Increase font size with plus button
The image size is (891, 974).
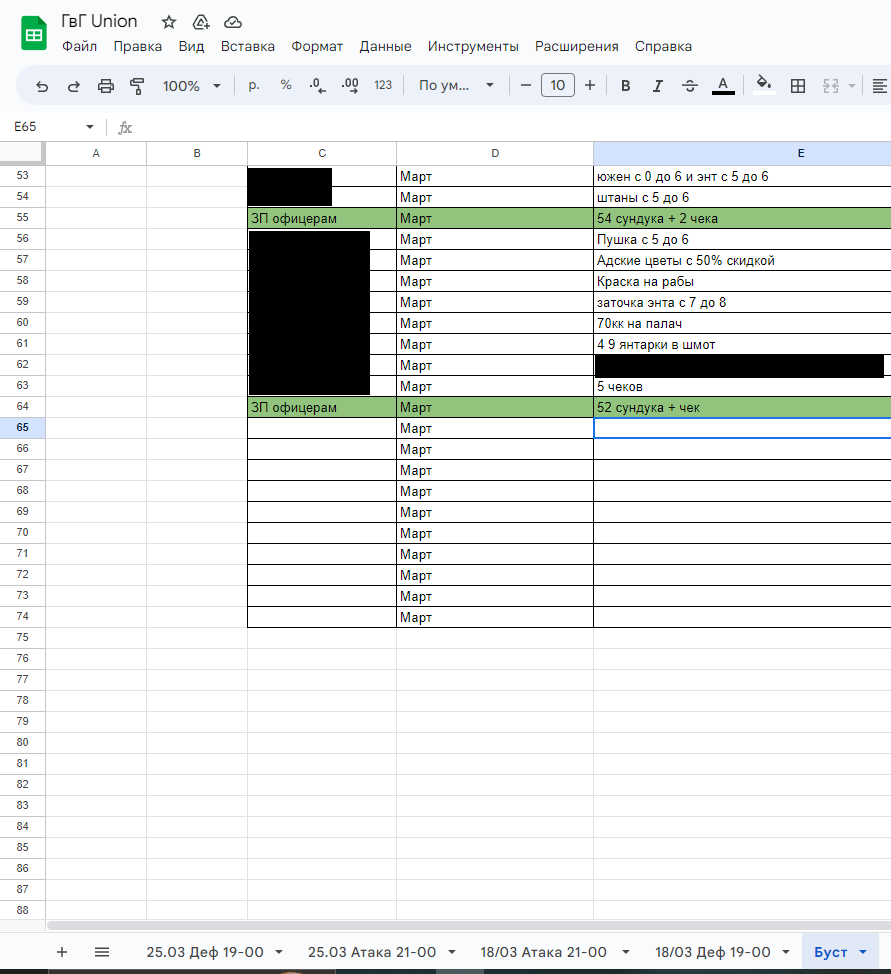[590, 86]
